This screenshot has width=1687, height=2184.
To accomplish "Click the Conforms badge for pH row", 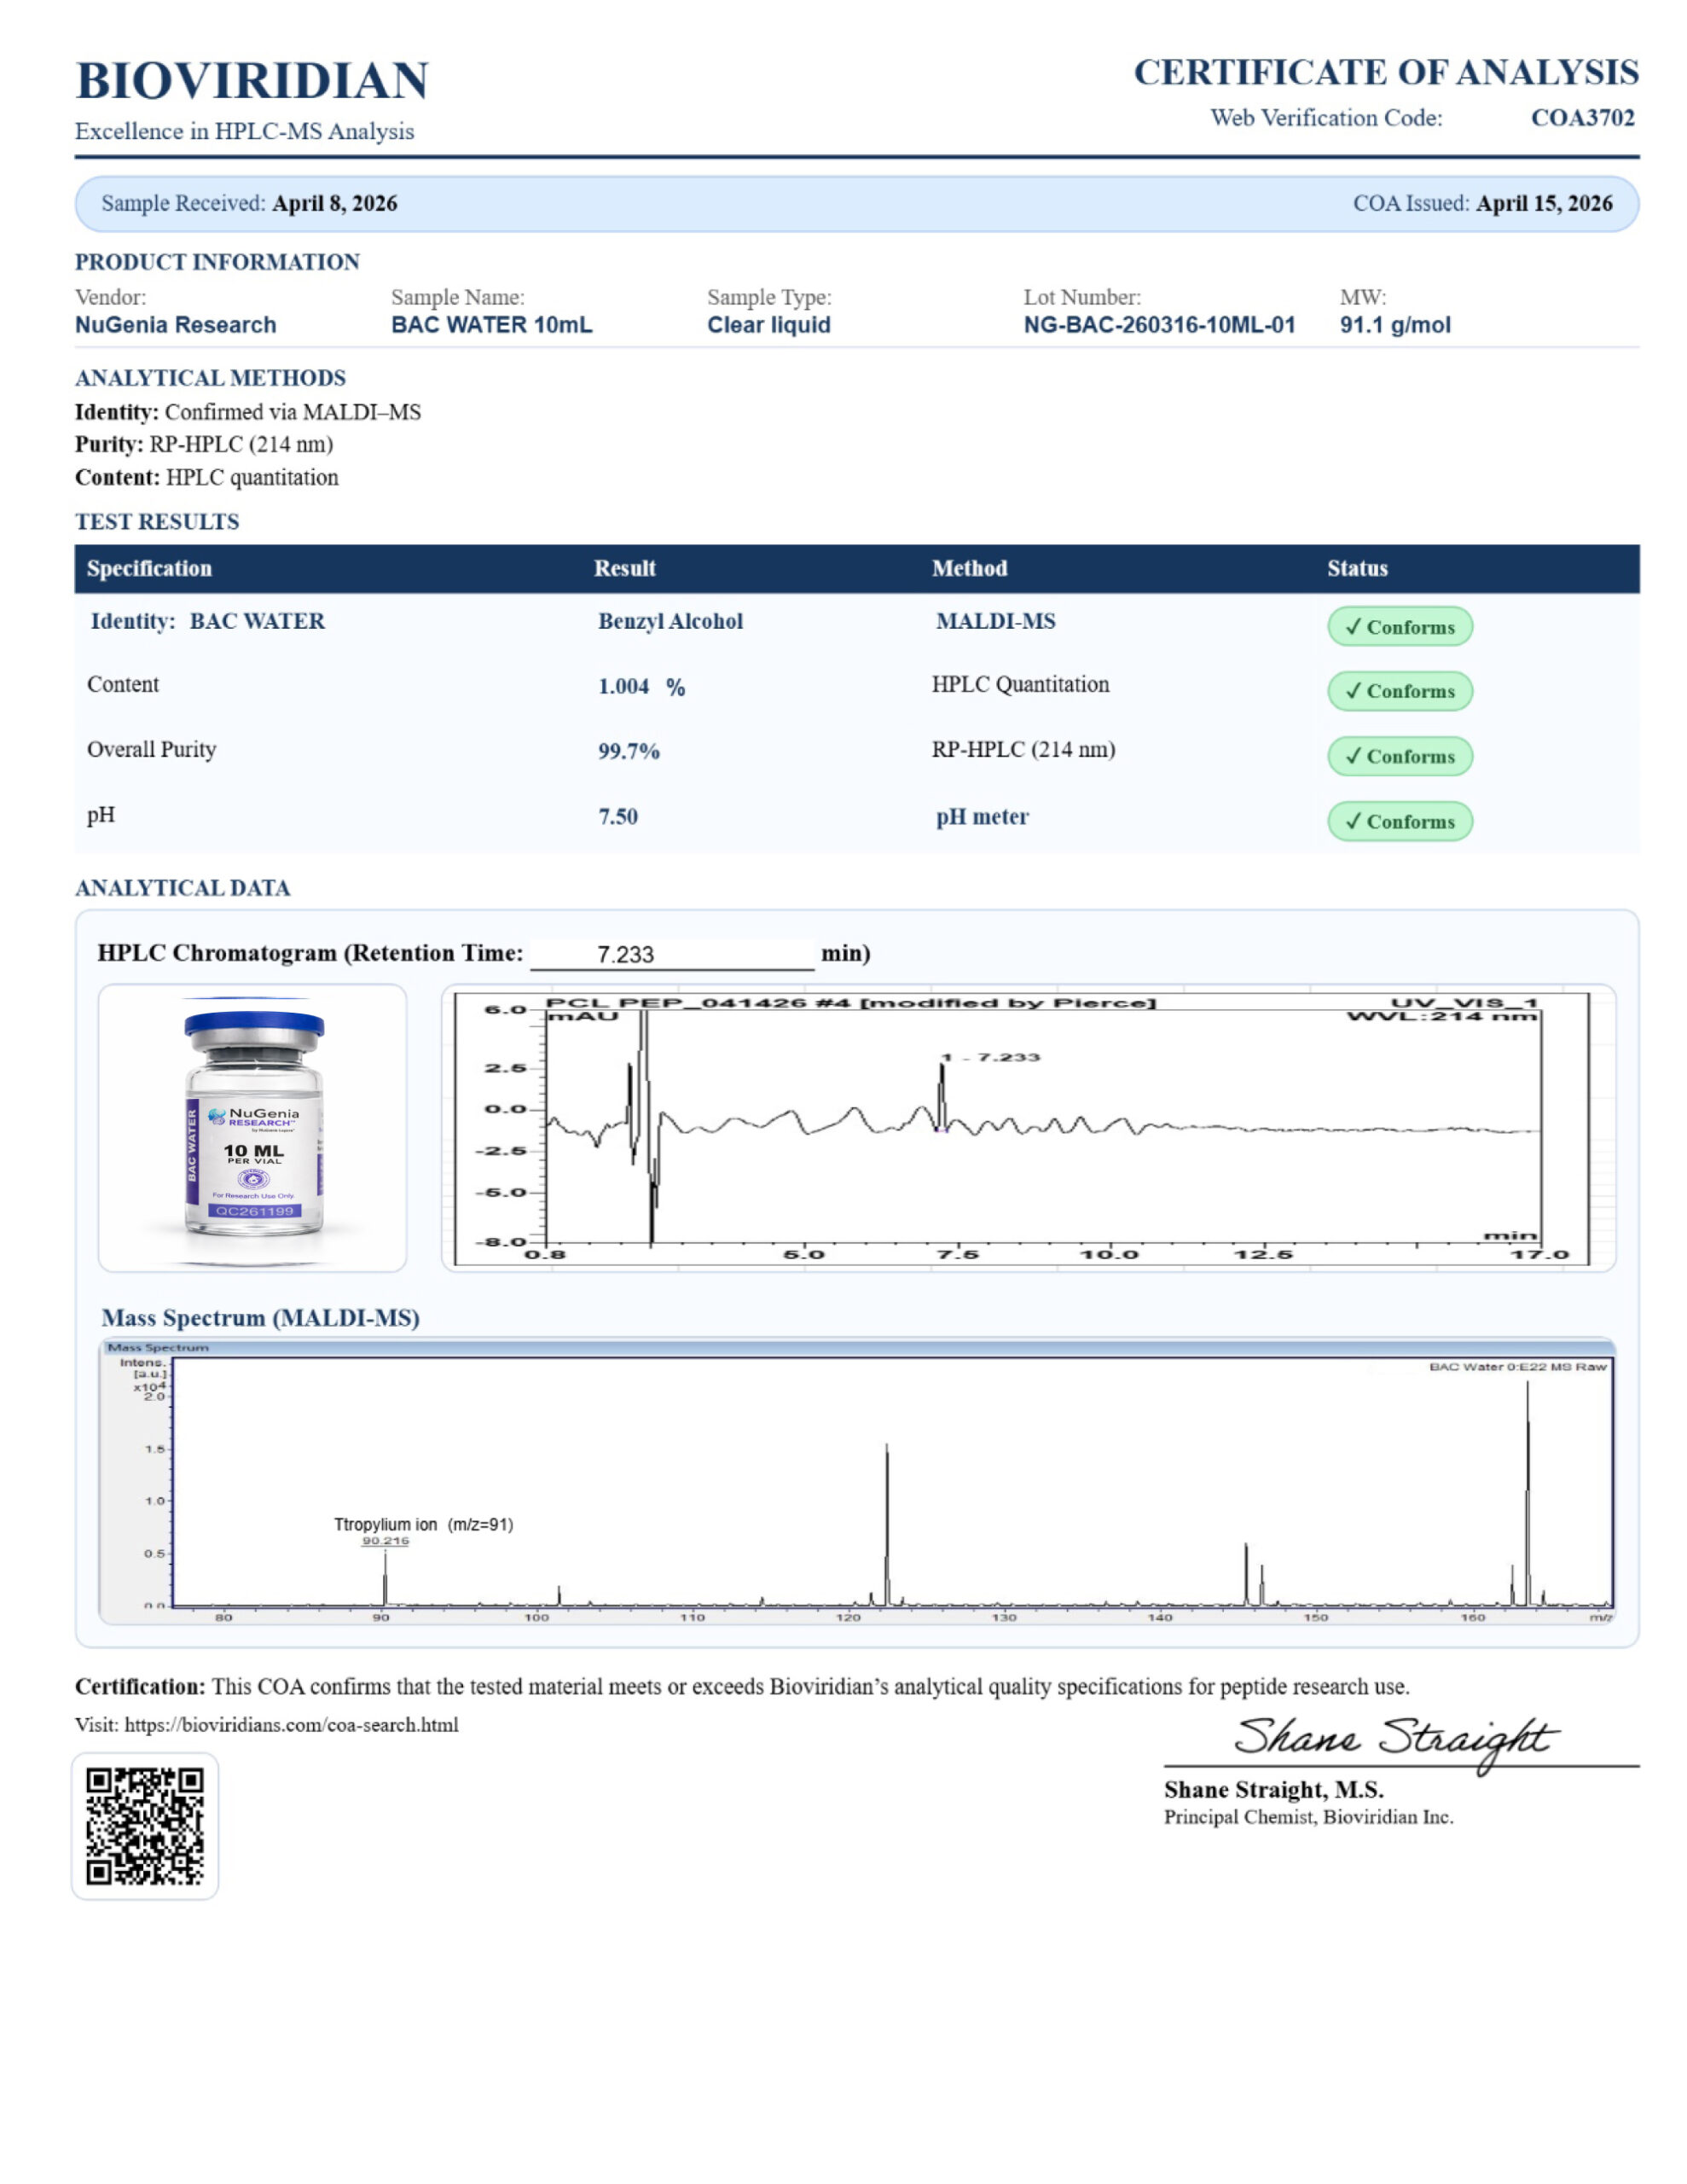I will (x=1398, y=821).
